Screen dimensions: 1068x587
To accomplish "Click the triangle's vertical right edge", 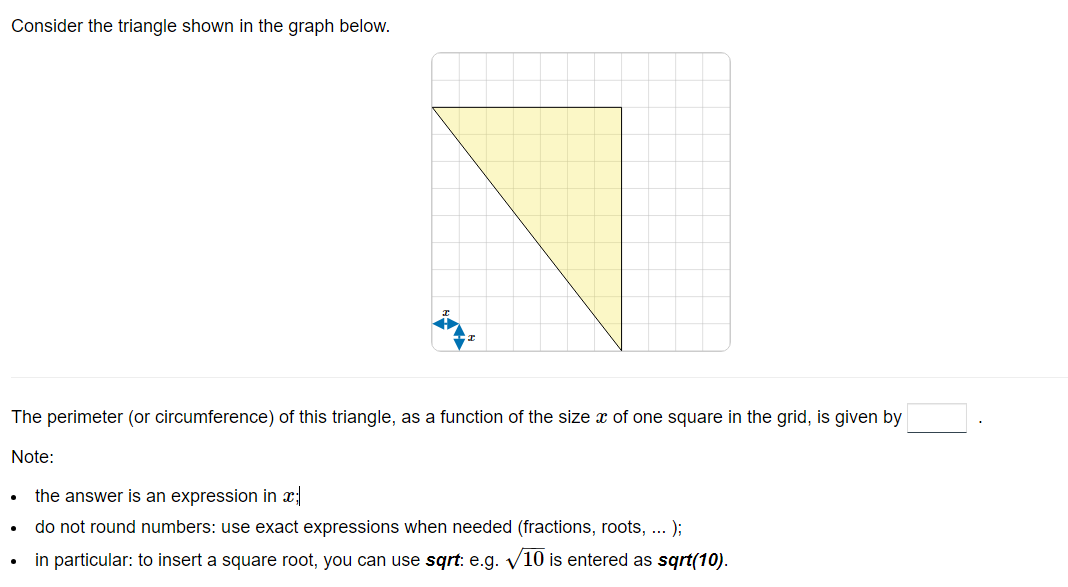I will [621, 230].
